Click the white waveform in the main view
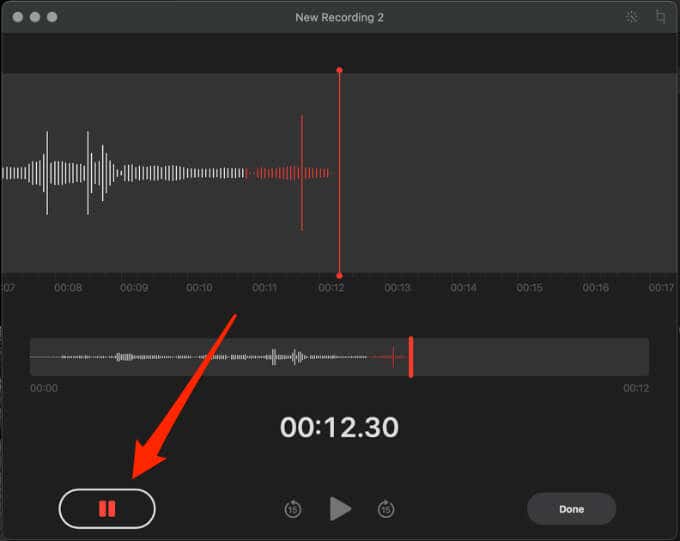 [x=124, y=173]
